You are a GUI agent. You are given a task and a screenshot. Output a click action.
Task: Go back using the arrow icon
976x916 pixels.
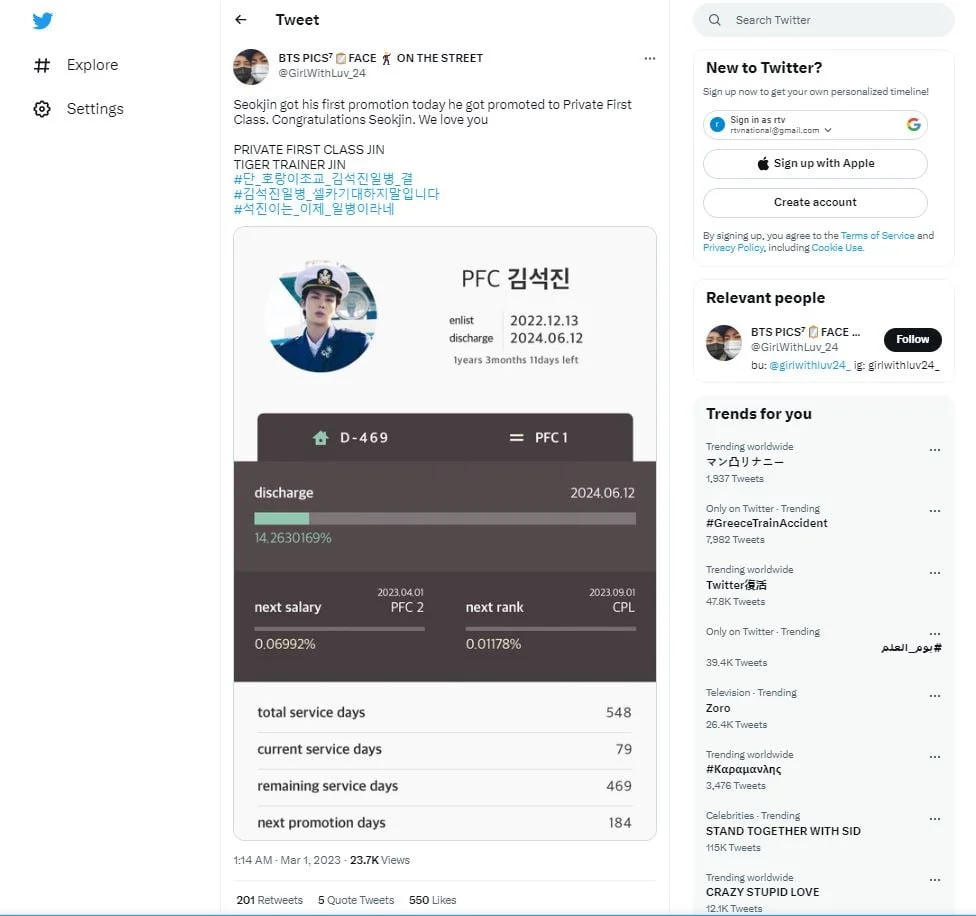[241, 20]
